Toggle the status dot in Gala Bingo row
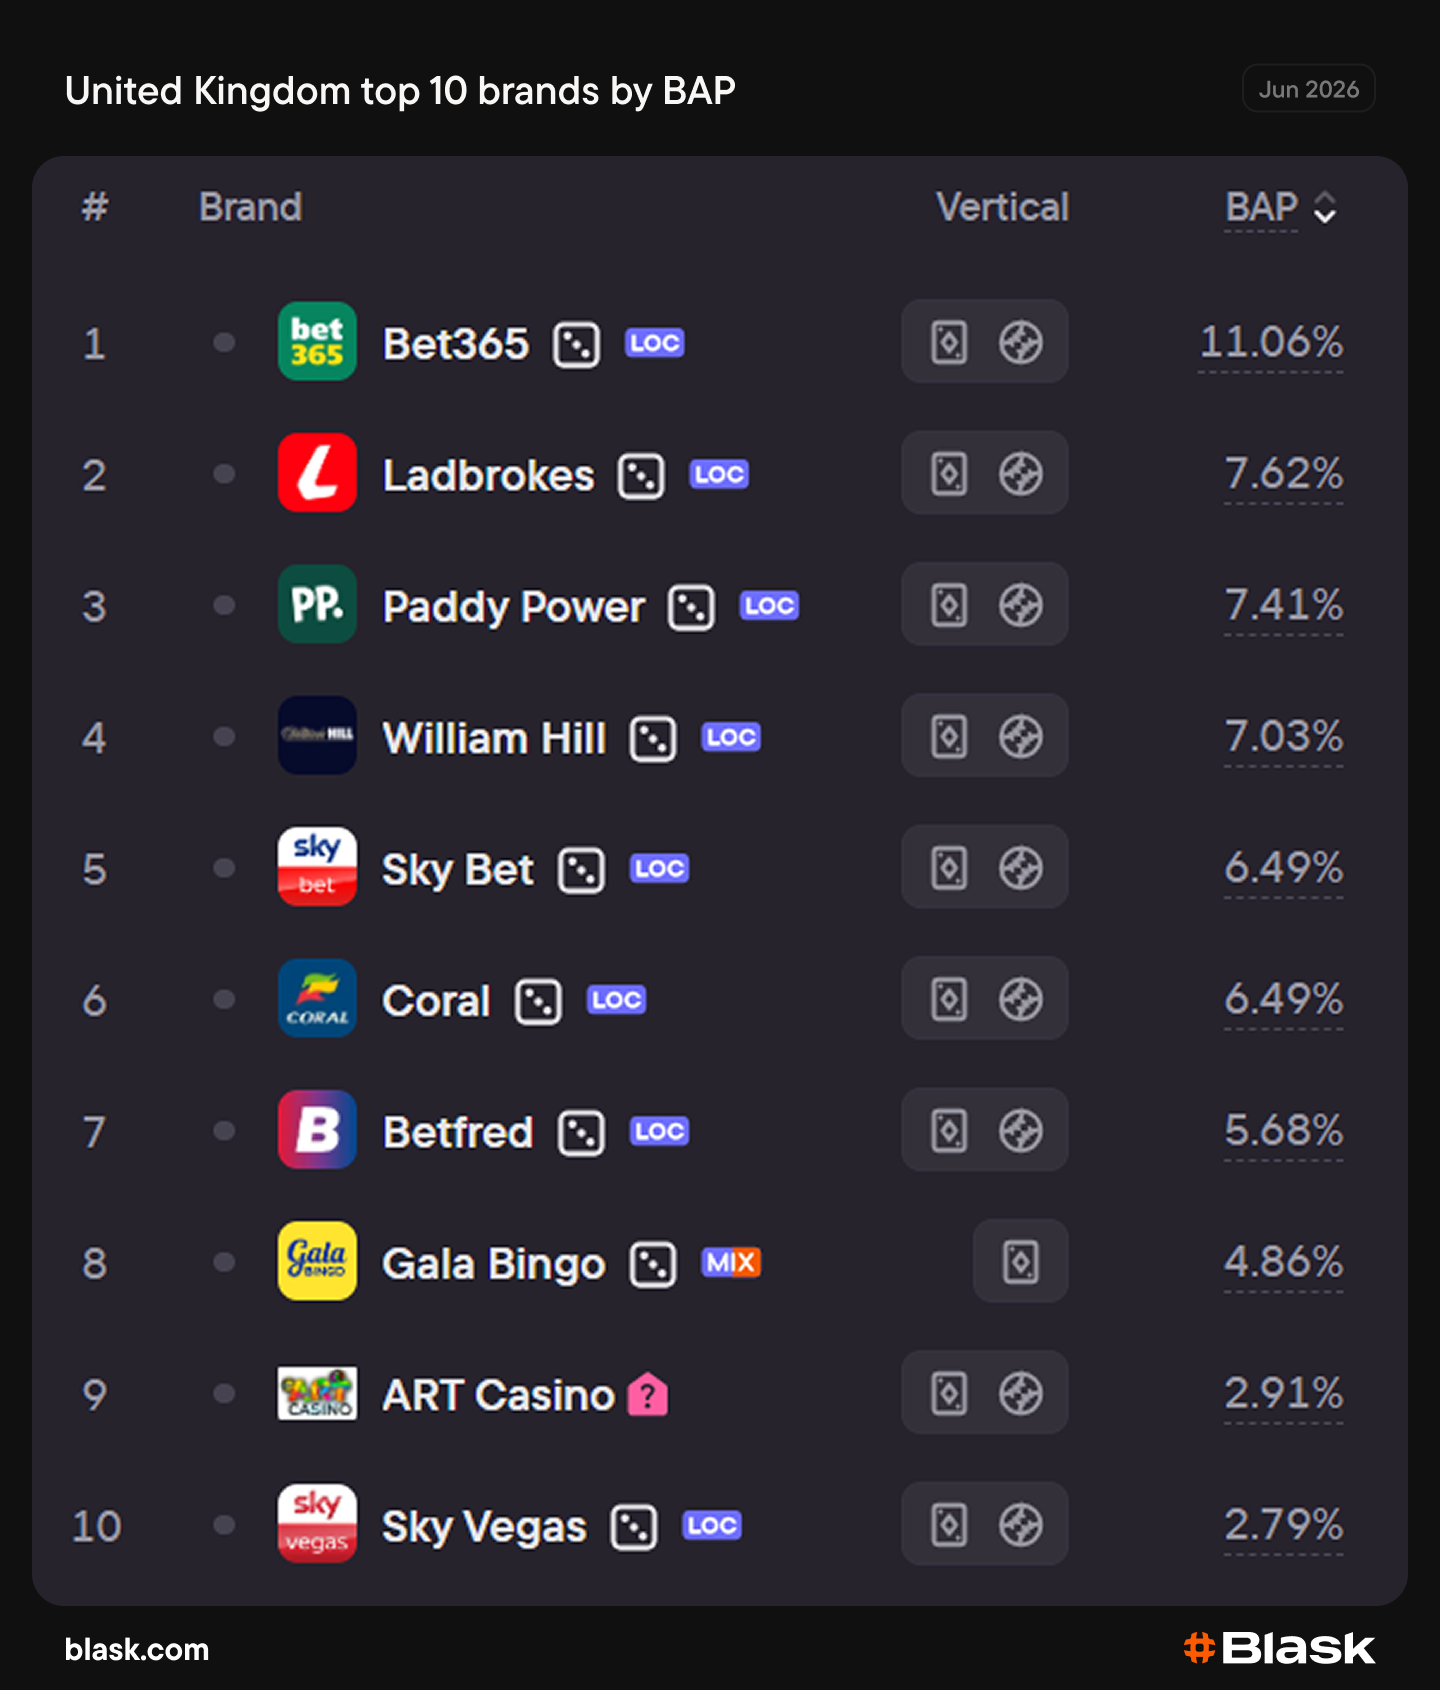Image resolution: width=1440 pixels, height=1690 pixels. point(224,1262)
